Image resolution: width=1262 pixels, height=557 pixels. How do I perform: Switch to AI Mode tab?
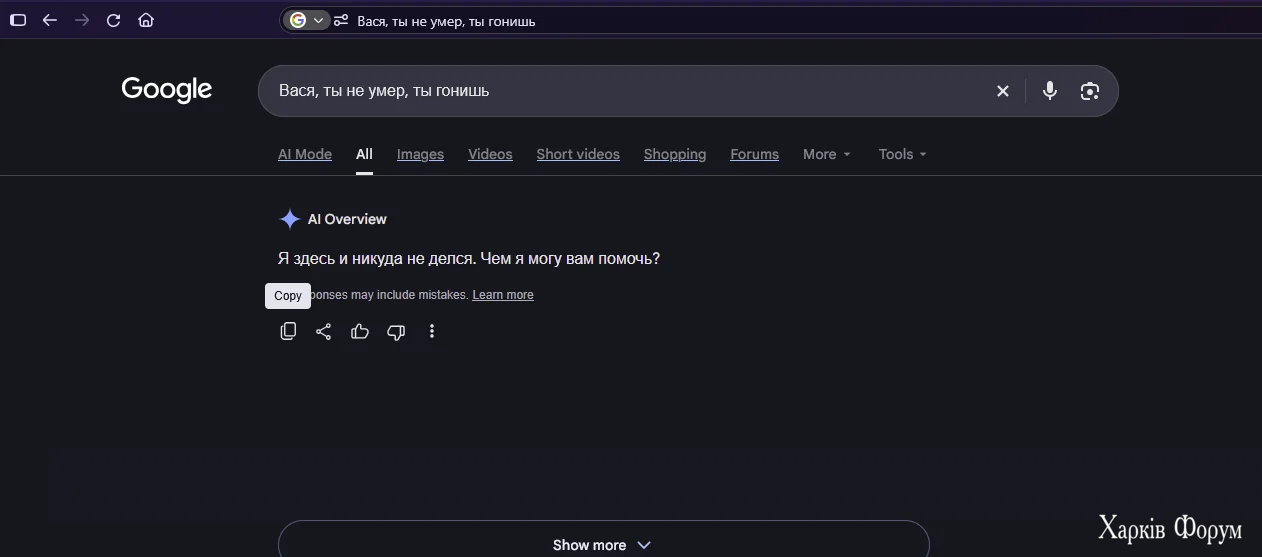(x=305, y=154)
